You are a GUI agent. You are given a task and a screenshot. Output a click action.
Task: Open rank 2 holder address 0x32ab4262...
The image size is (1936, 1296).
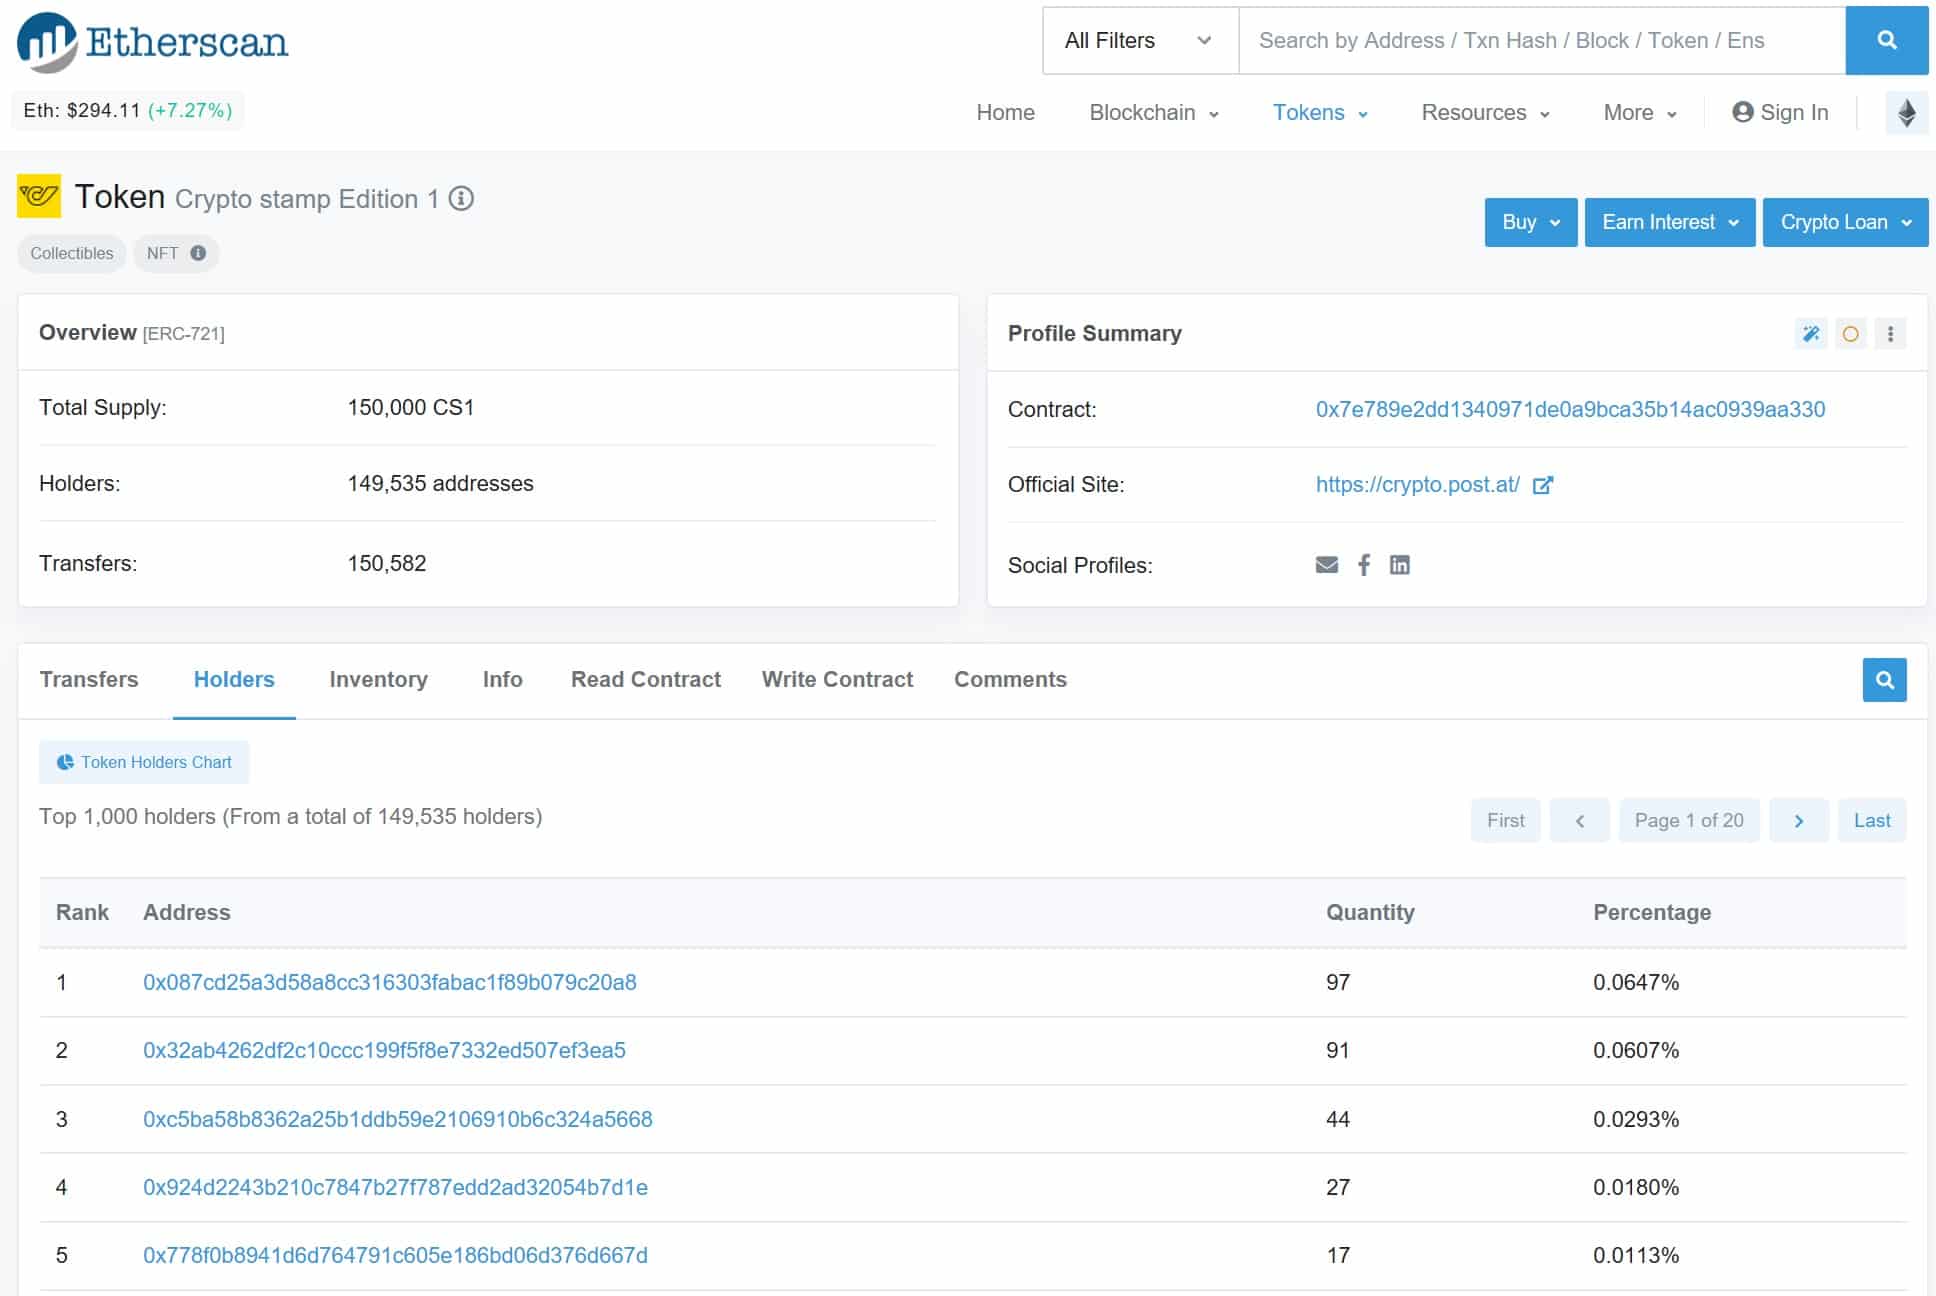click(x=384, y=1050)
